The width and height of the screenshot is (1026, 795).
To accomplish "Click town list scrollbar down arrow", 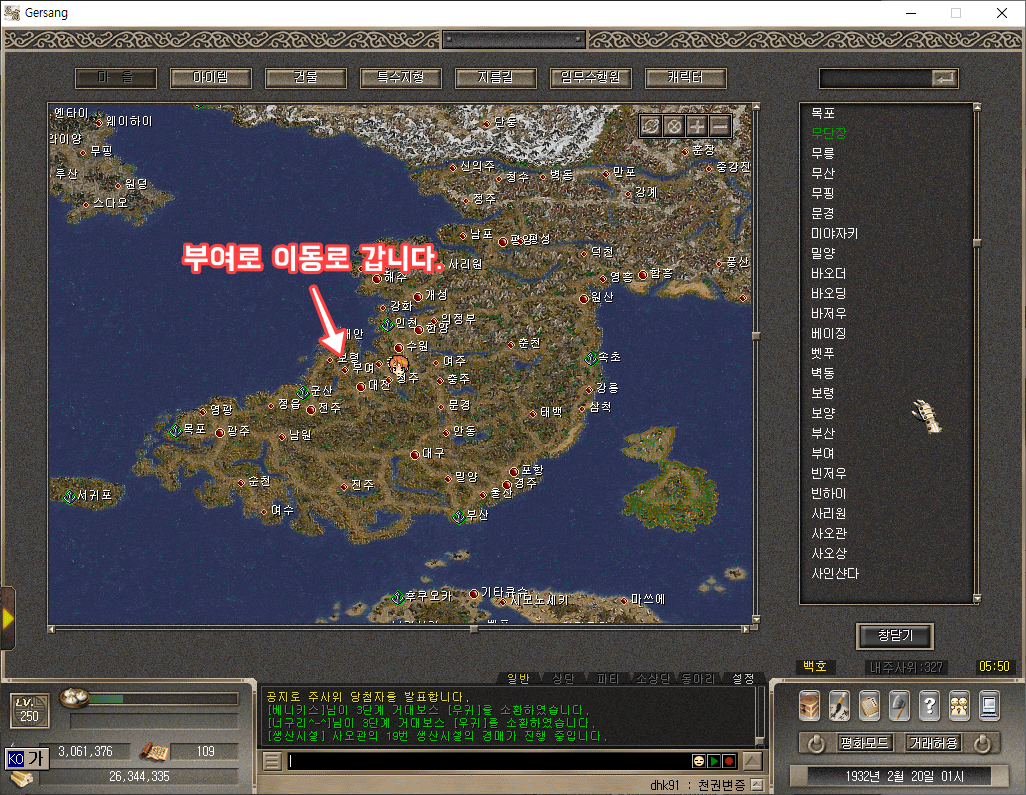I will [977, 599].
